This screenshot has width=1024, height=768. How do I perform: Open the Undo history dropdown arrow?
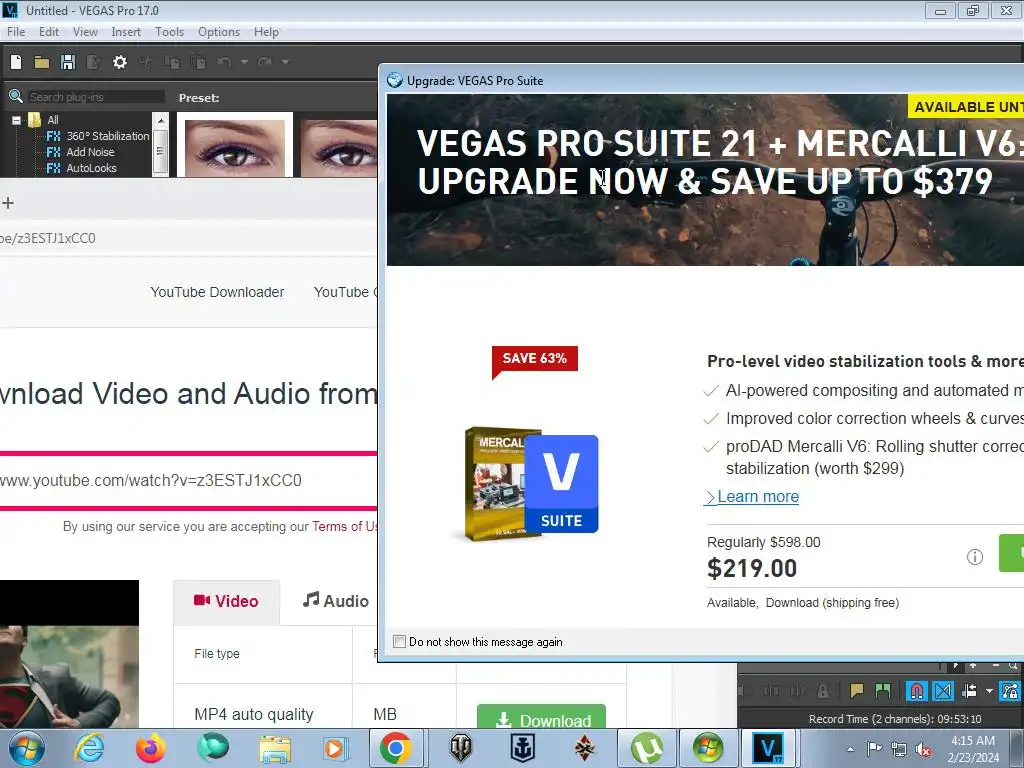pos(244,62)
